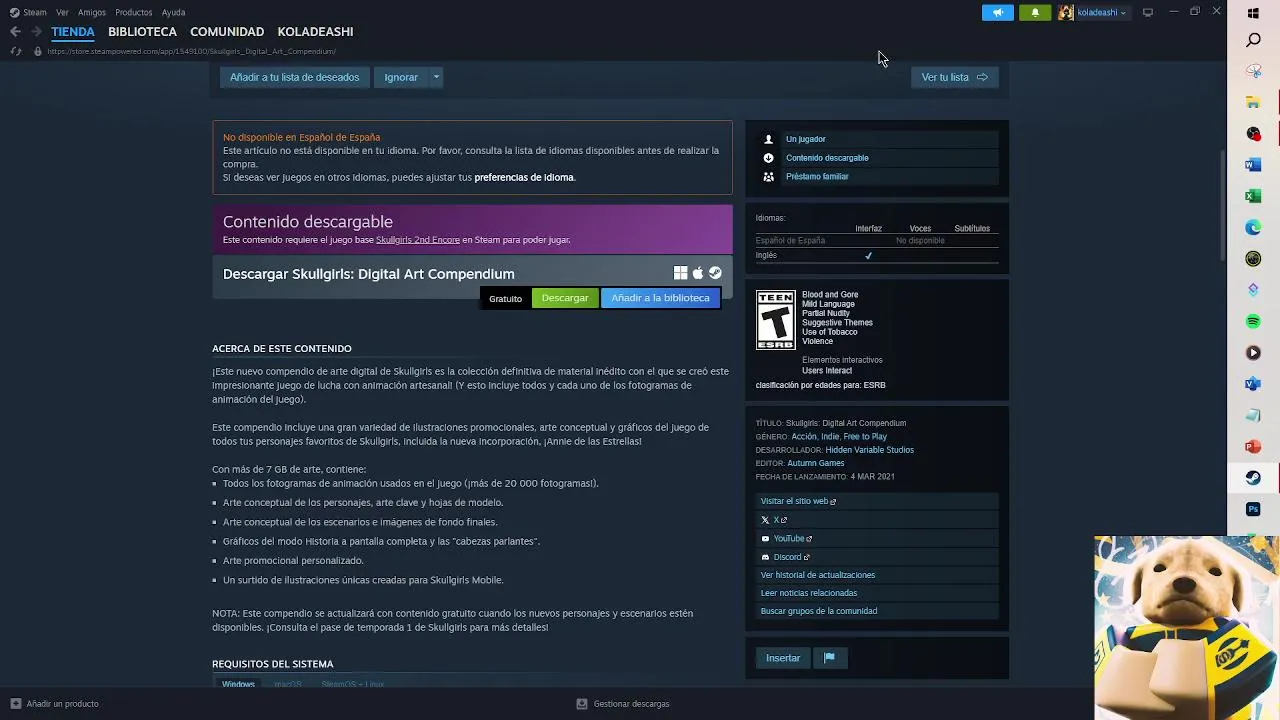Viewport: 1280px width, 720px height.
Task: Click the SteamOS platform icon
Action: pyautogui.click(x=715, y=273)
